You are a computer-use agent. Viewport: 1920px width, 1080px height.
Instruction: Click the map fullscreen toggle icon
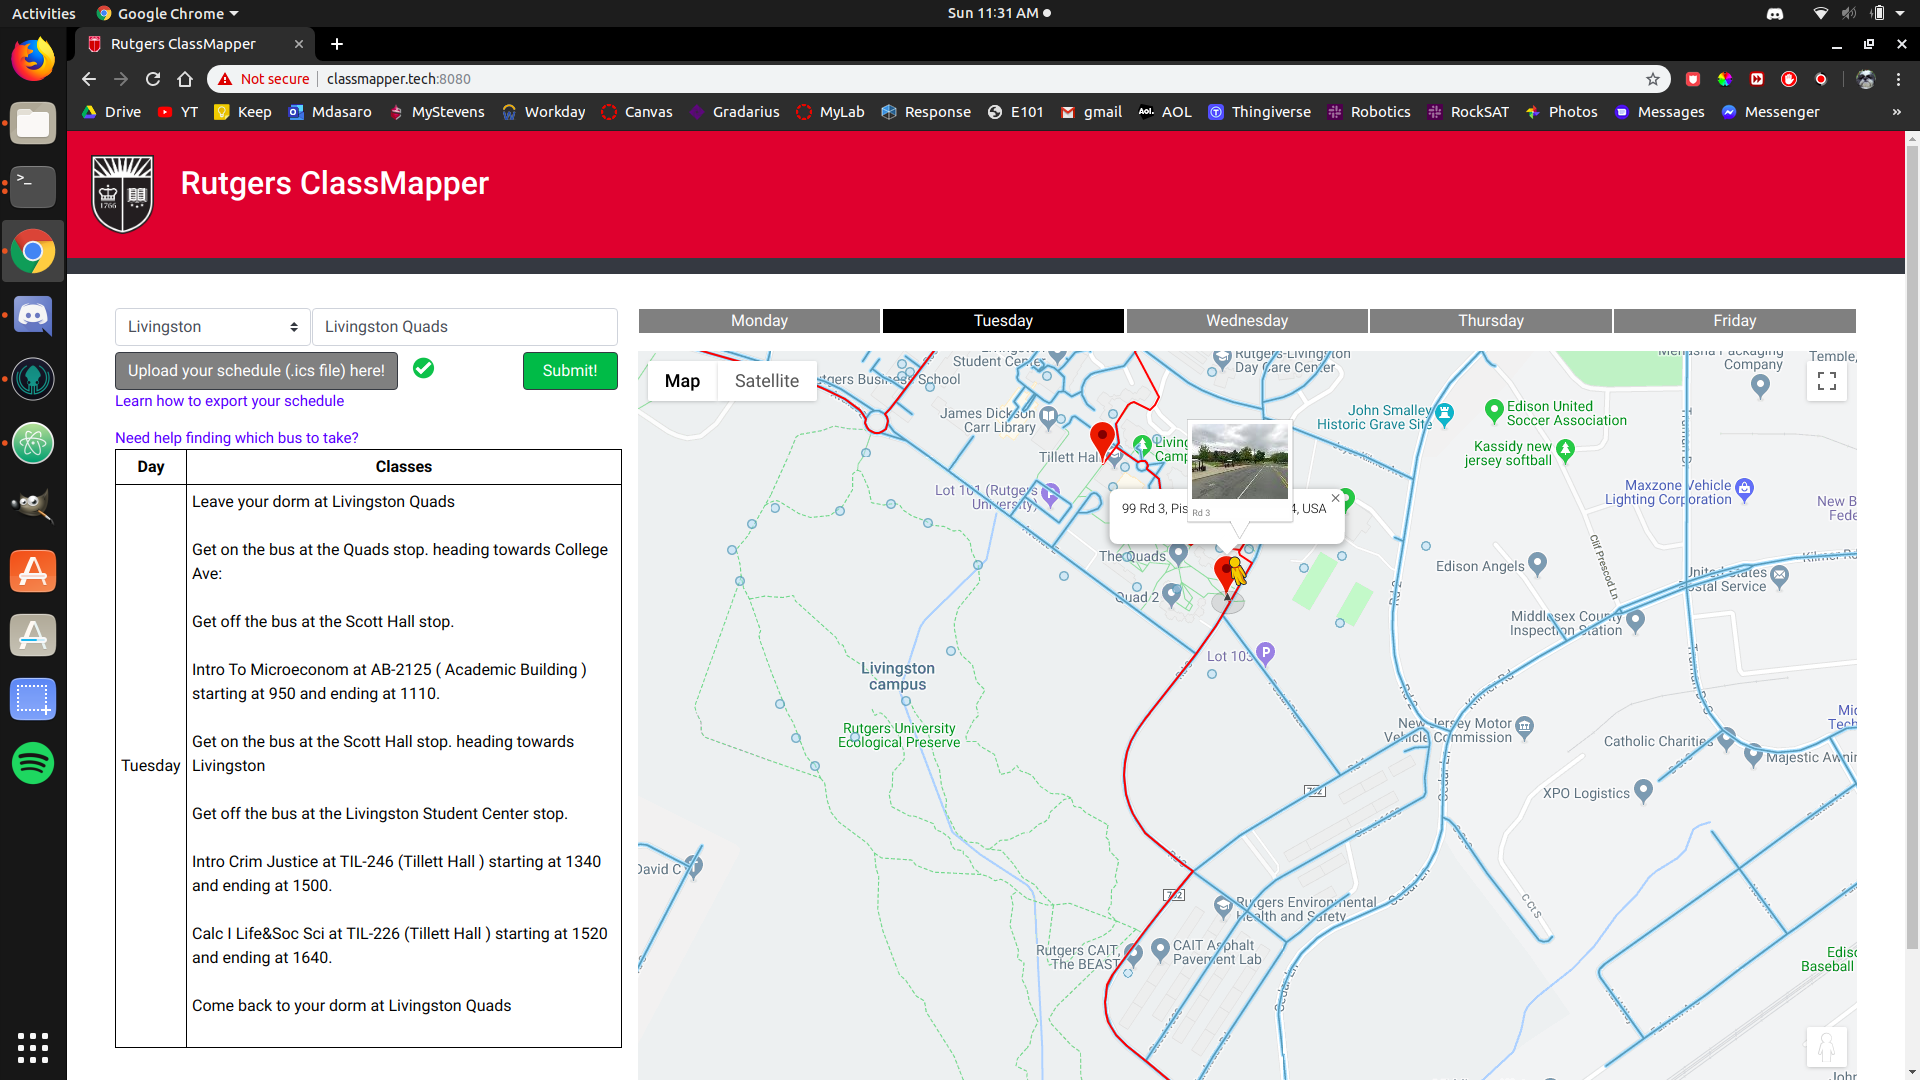(1826, 381)
